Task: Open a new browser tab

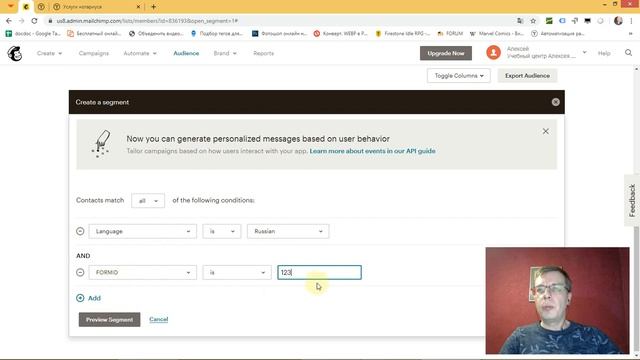Action: tap(153, 7)
